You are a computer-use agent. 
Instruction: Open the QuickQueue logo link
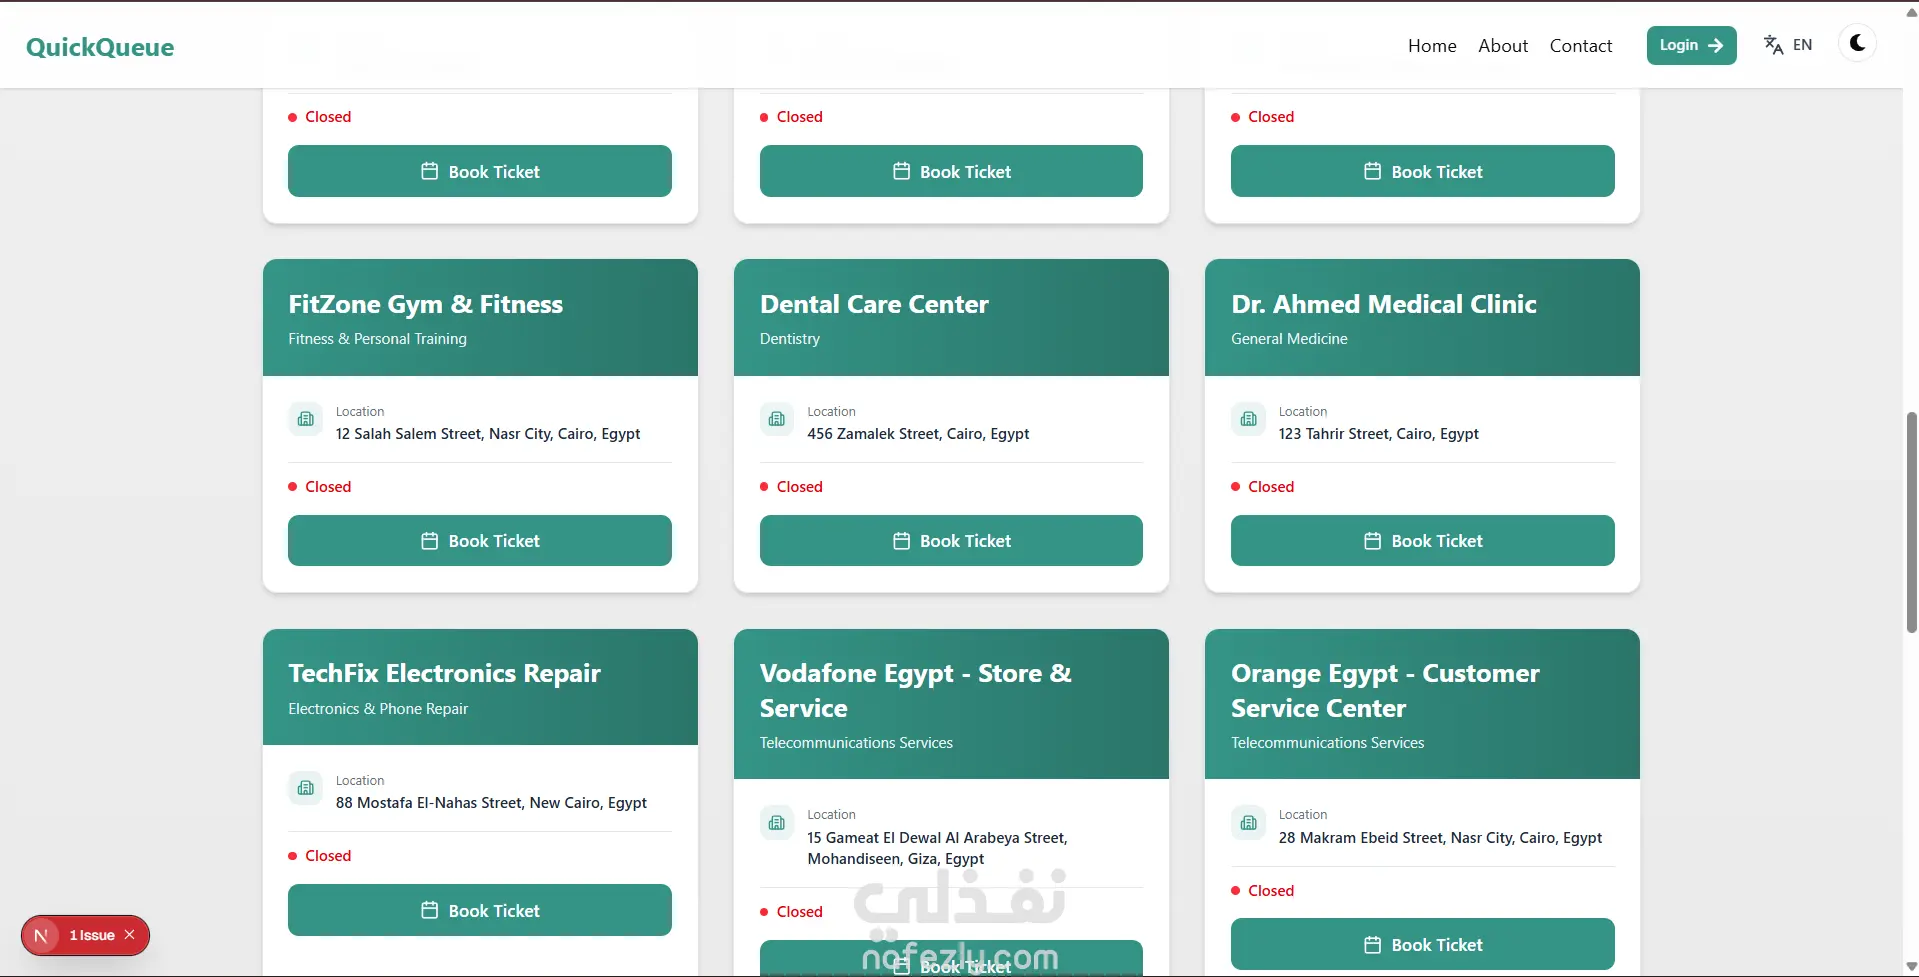[100, 47]
